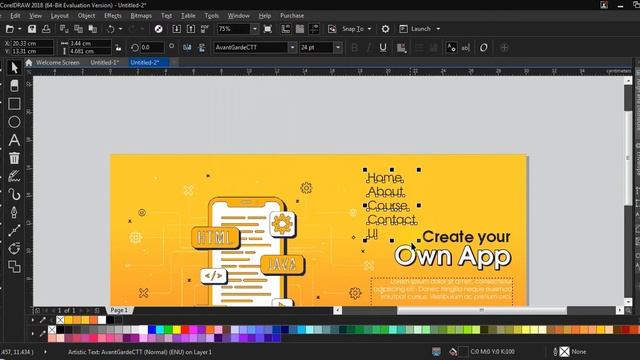Open the zoom level 75% dropdown

[255, 29]
